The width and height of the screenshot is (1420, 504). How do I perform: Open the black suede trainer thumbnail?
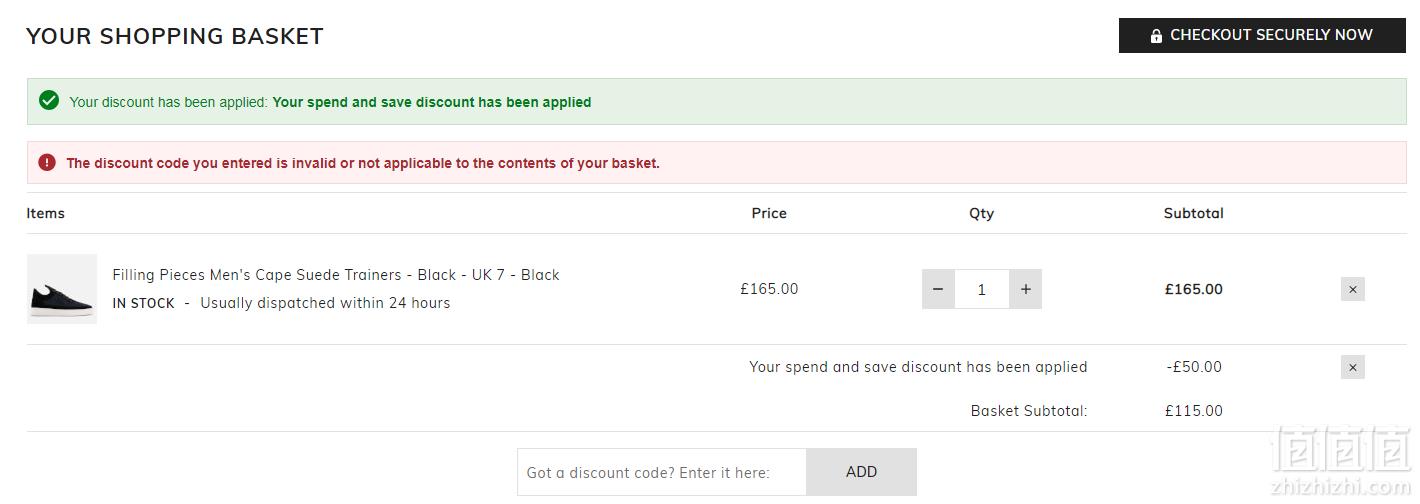[x=62, y=289]
